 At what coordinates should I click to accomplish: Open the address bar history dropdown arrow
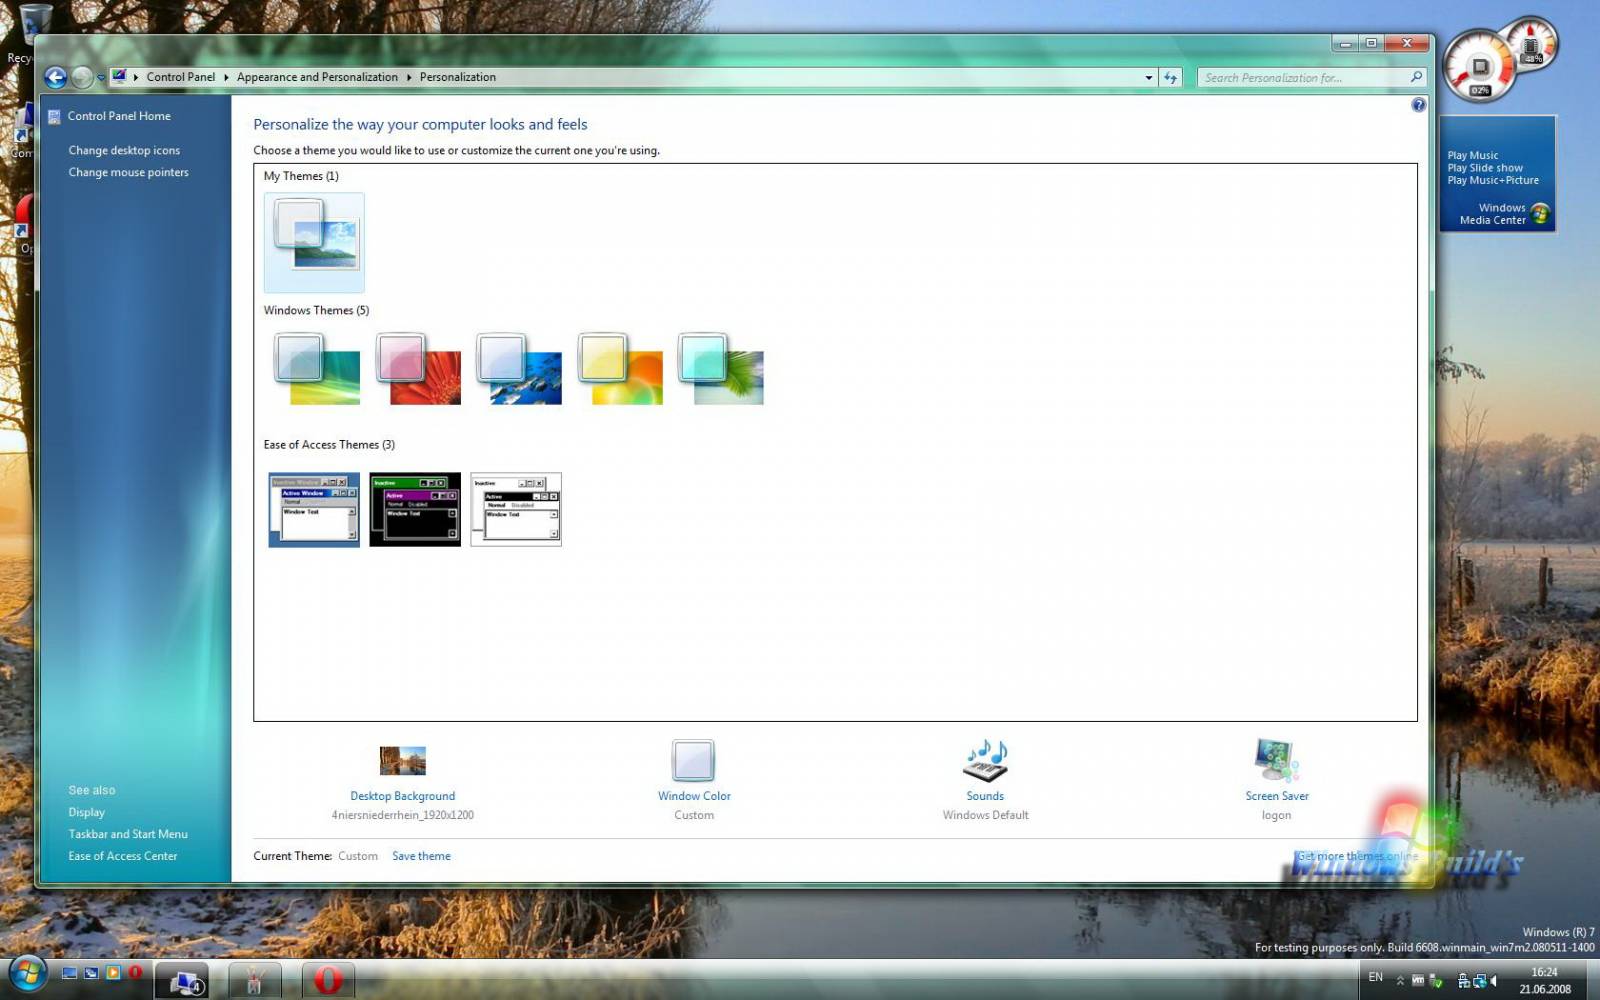[1148, 77]
